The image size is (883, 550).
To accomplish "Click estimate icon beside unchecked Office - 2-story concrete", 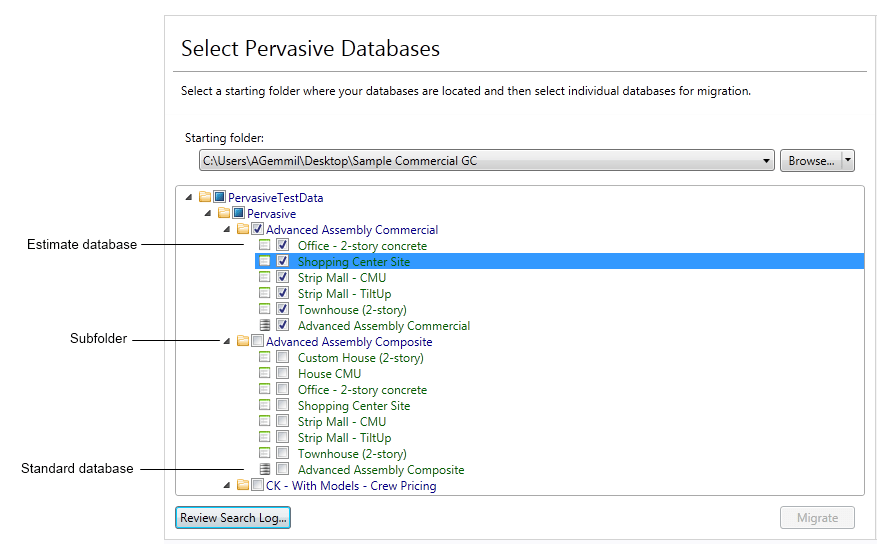I will 265,389.
